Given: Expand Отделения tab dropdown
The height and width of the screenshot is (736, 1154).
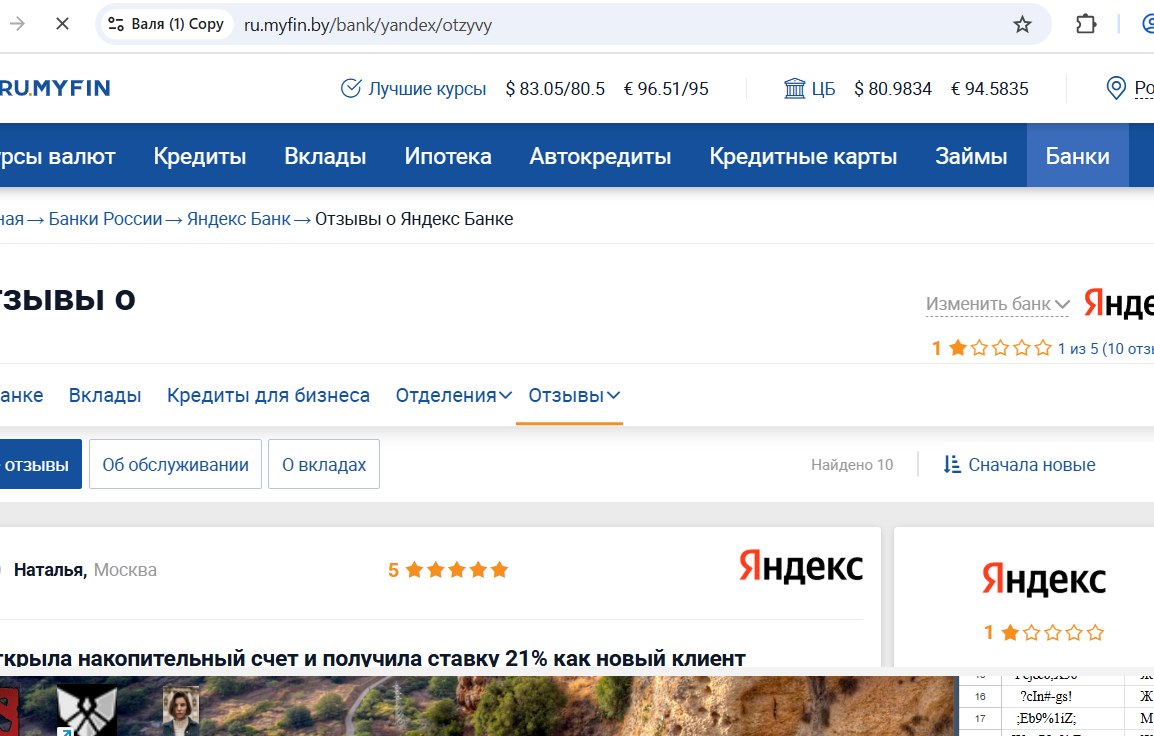Looking at the screenshot, I should [453, 395].
